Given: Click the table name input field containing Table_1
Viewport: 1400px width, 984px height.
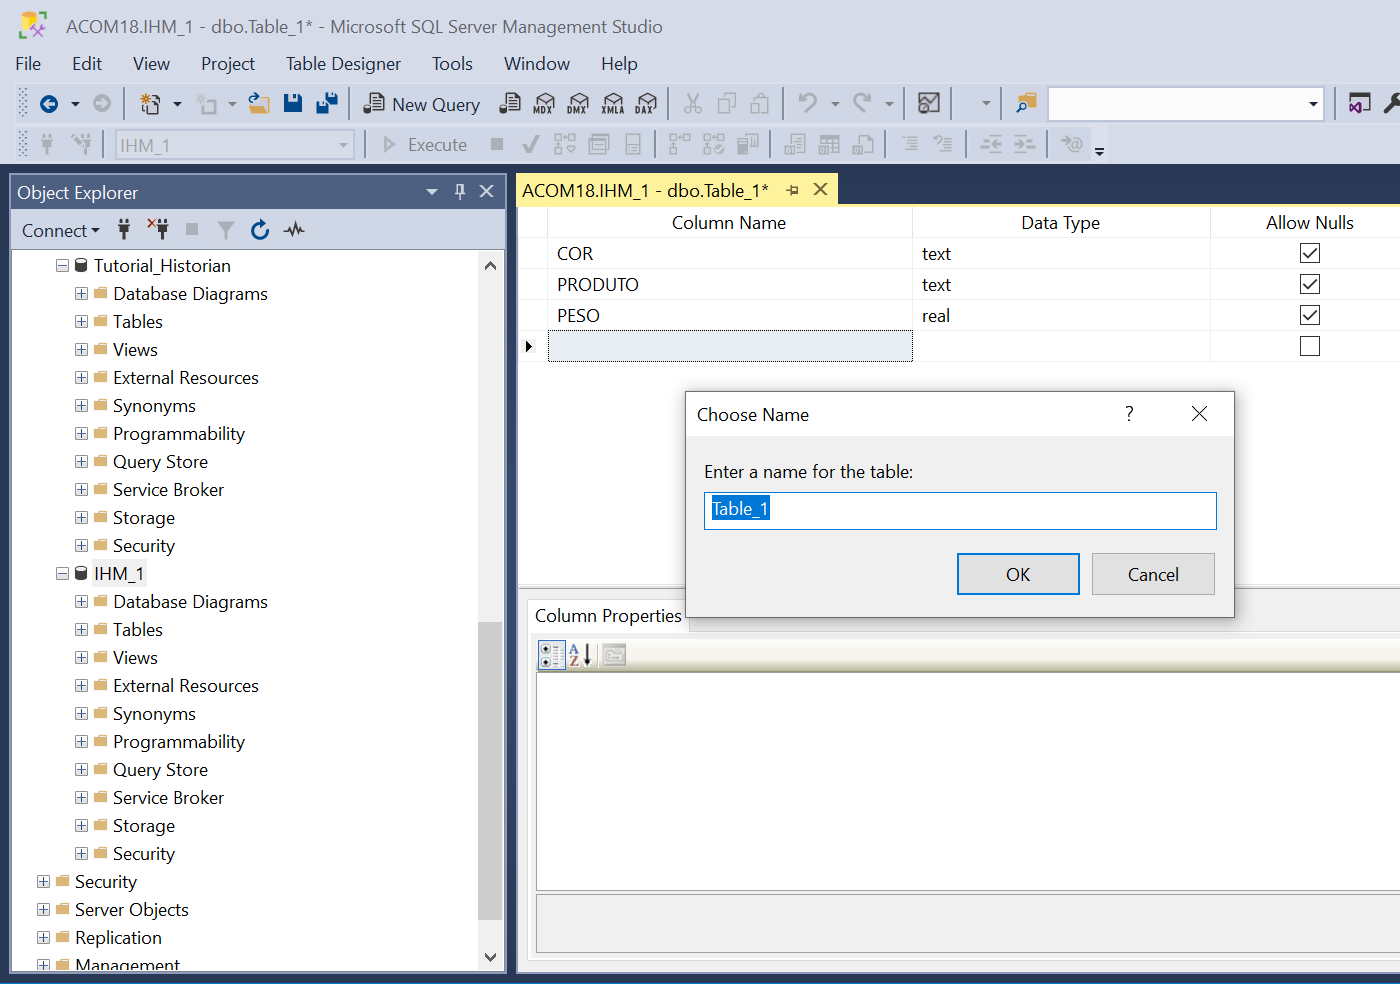Looking at the screenshot, I should tap(960, 510).
